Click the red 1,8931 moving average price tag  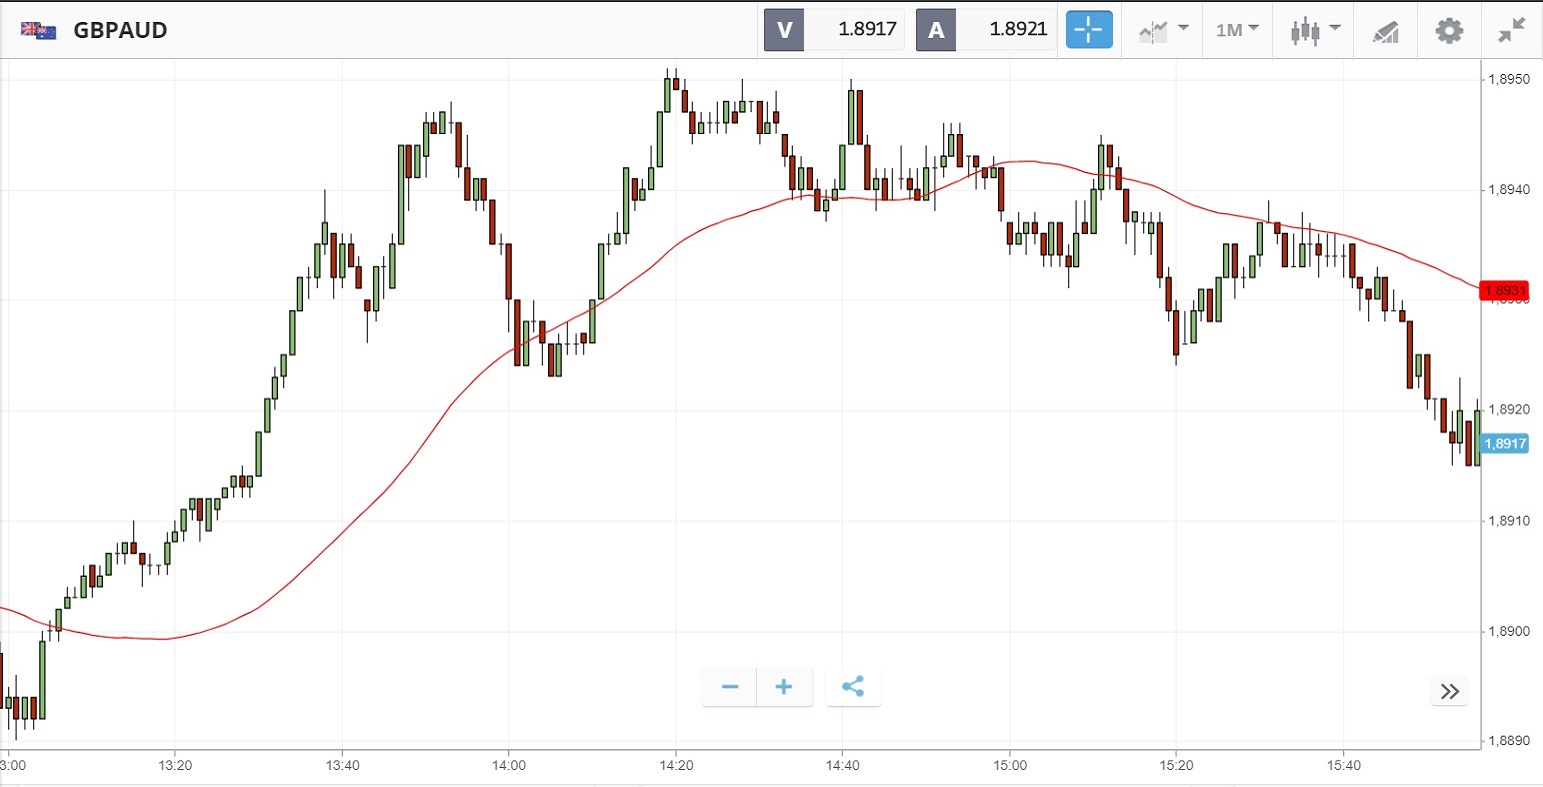pos(1505,291)
